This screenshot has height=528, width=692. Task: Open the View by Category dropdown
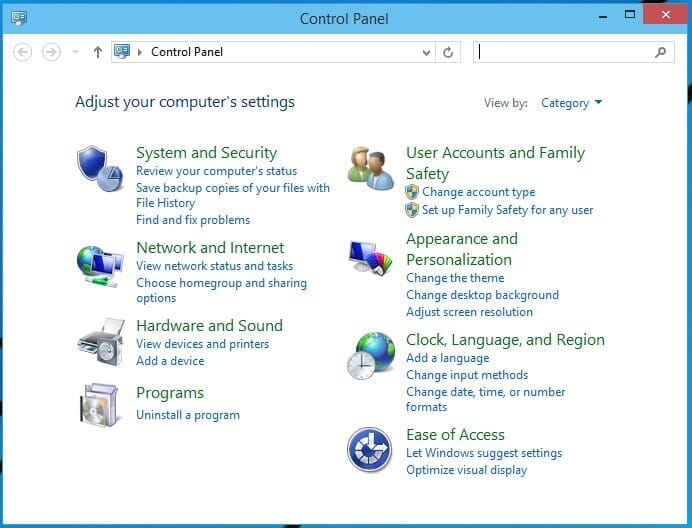571,103
